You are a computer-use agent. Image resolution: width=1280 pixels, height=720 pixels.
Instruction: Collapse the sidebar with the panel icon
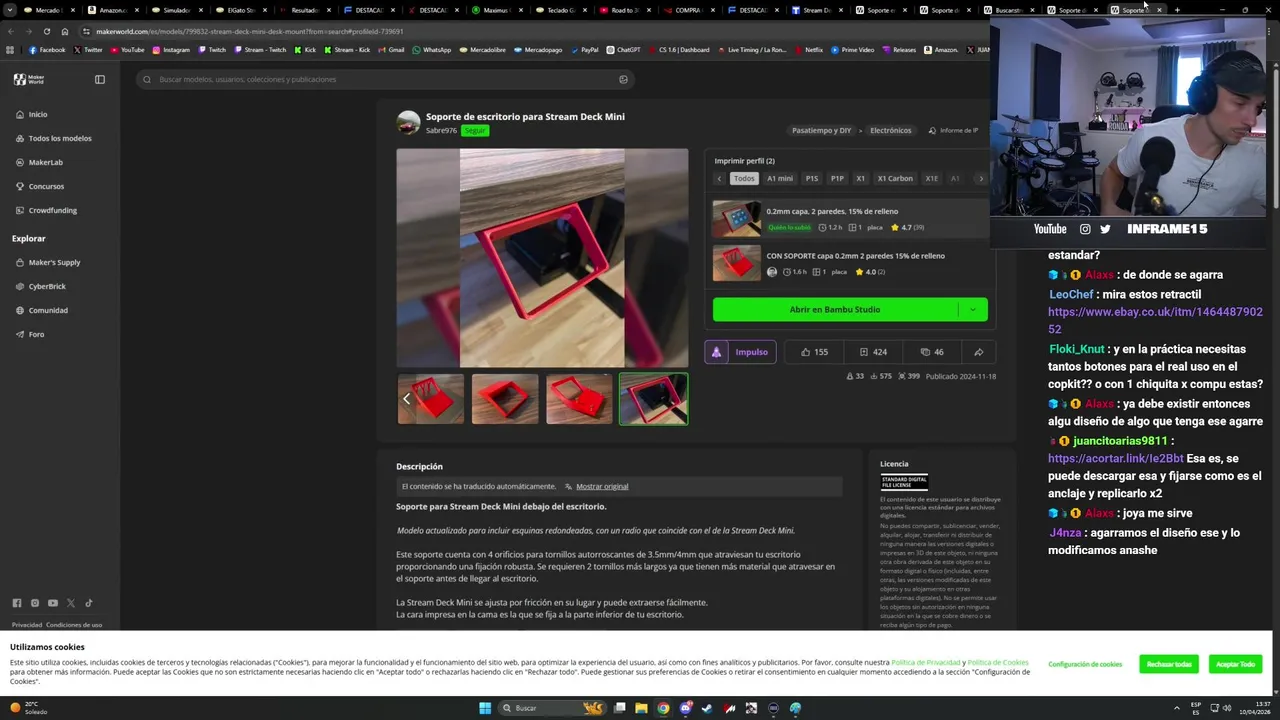pos(100,79)
